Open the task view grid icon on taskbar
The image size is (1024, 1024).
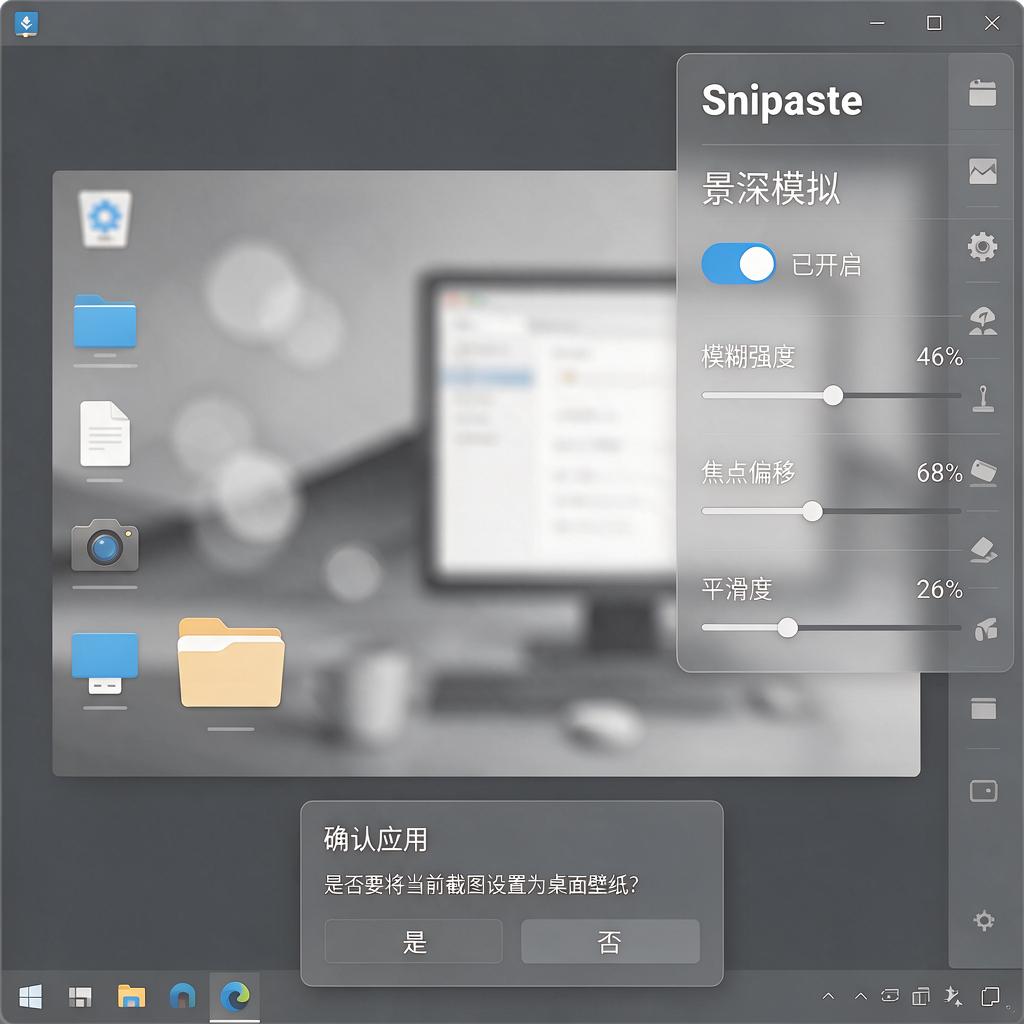tap(80, 997)
